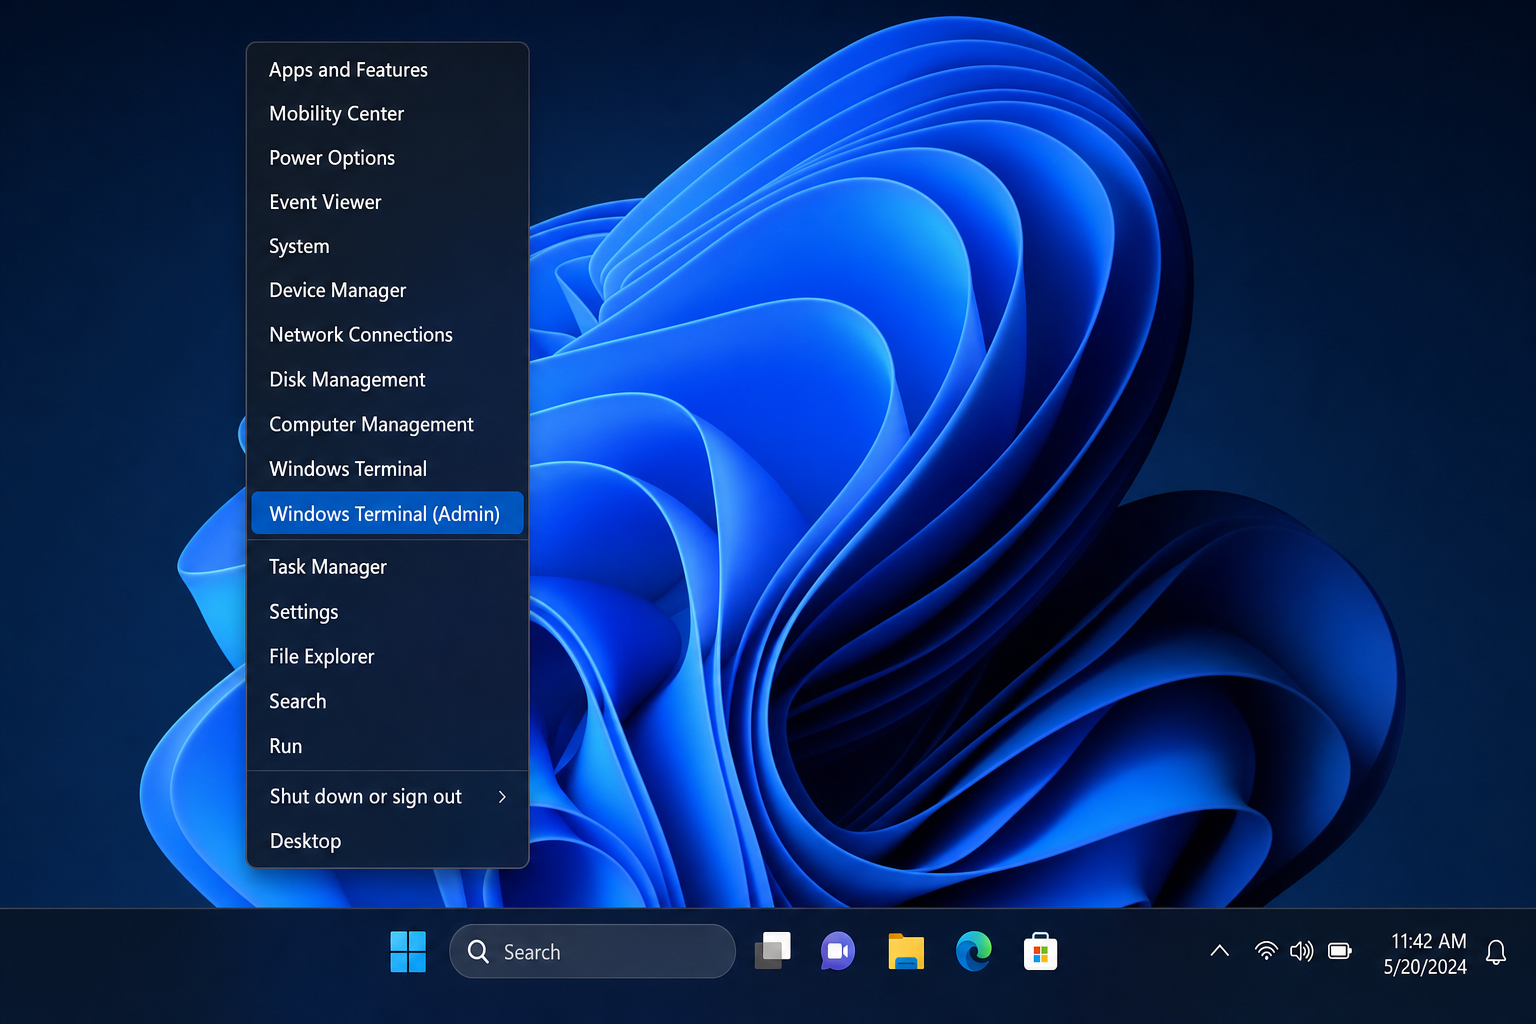Click the volume speaker tray icon

(1301, 951)
